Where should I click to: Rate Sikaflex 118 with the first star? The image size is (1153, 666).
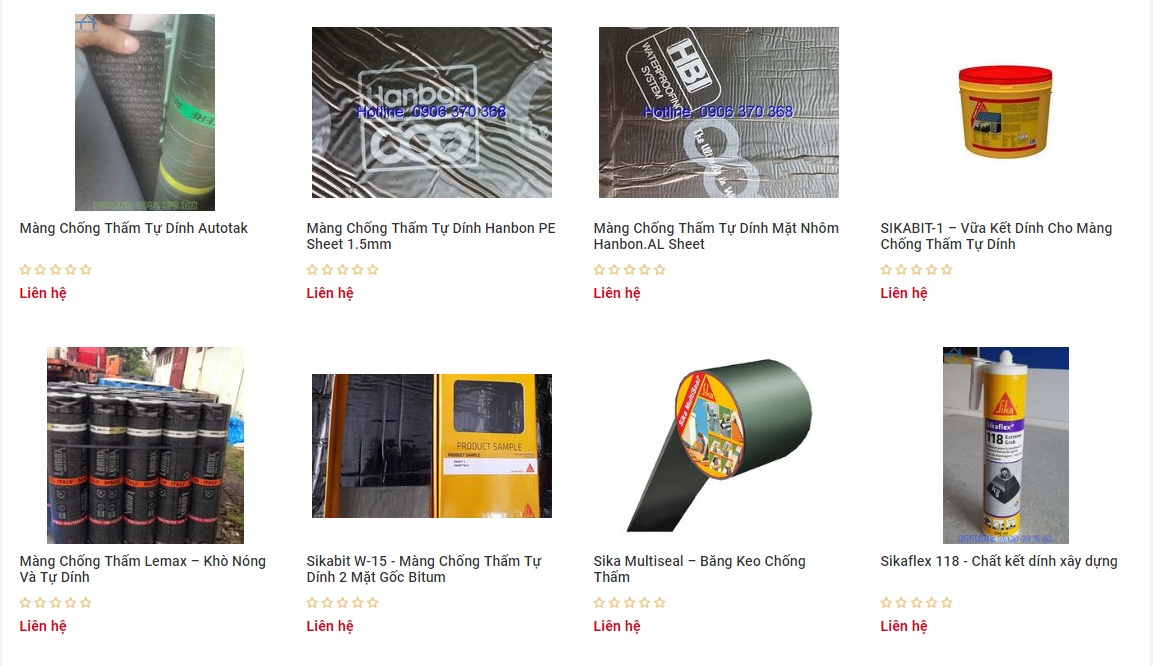click(886, 603)
